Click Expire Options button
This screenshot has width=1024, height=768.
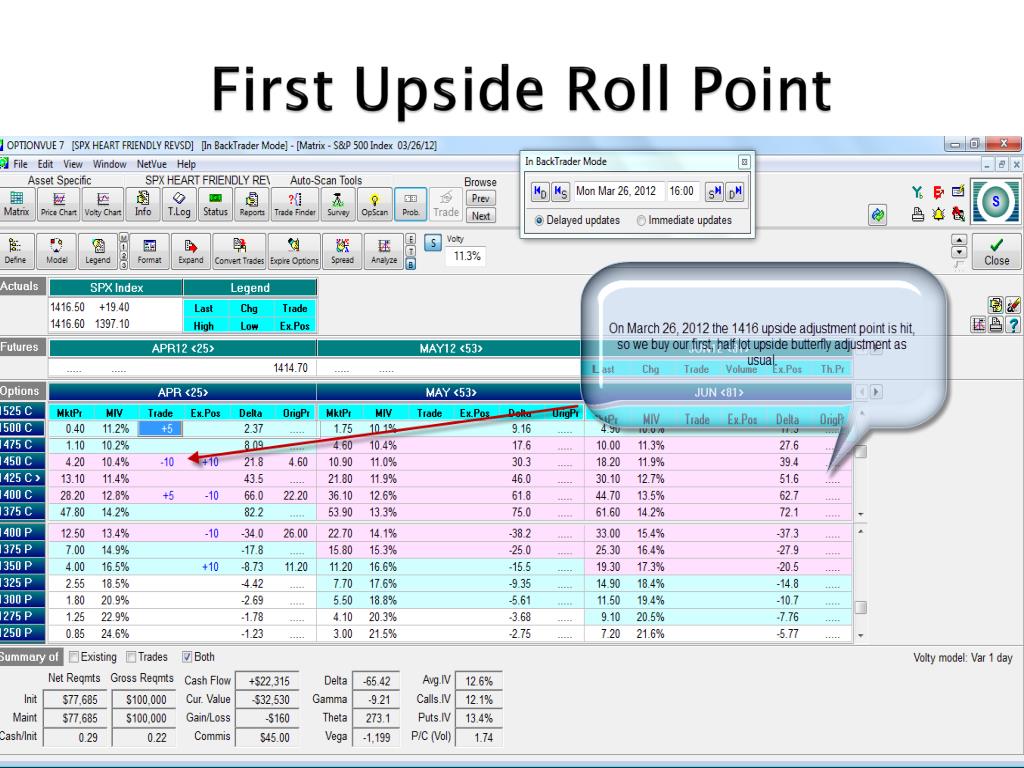pyautogui.click(x=294, y=251)
